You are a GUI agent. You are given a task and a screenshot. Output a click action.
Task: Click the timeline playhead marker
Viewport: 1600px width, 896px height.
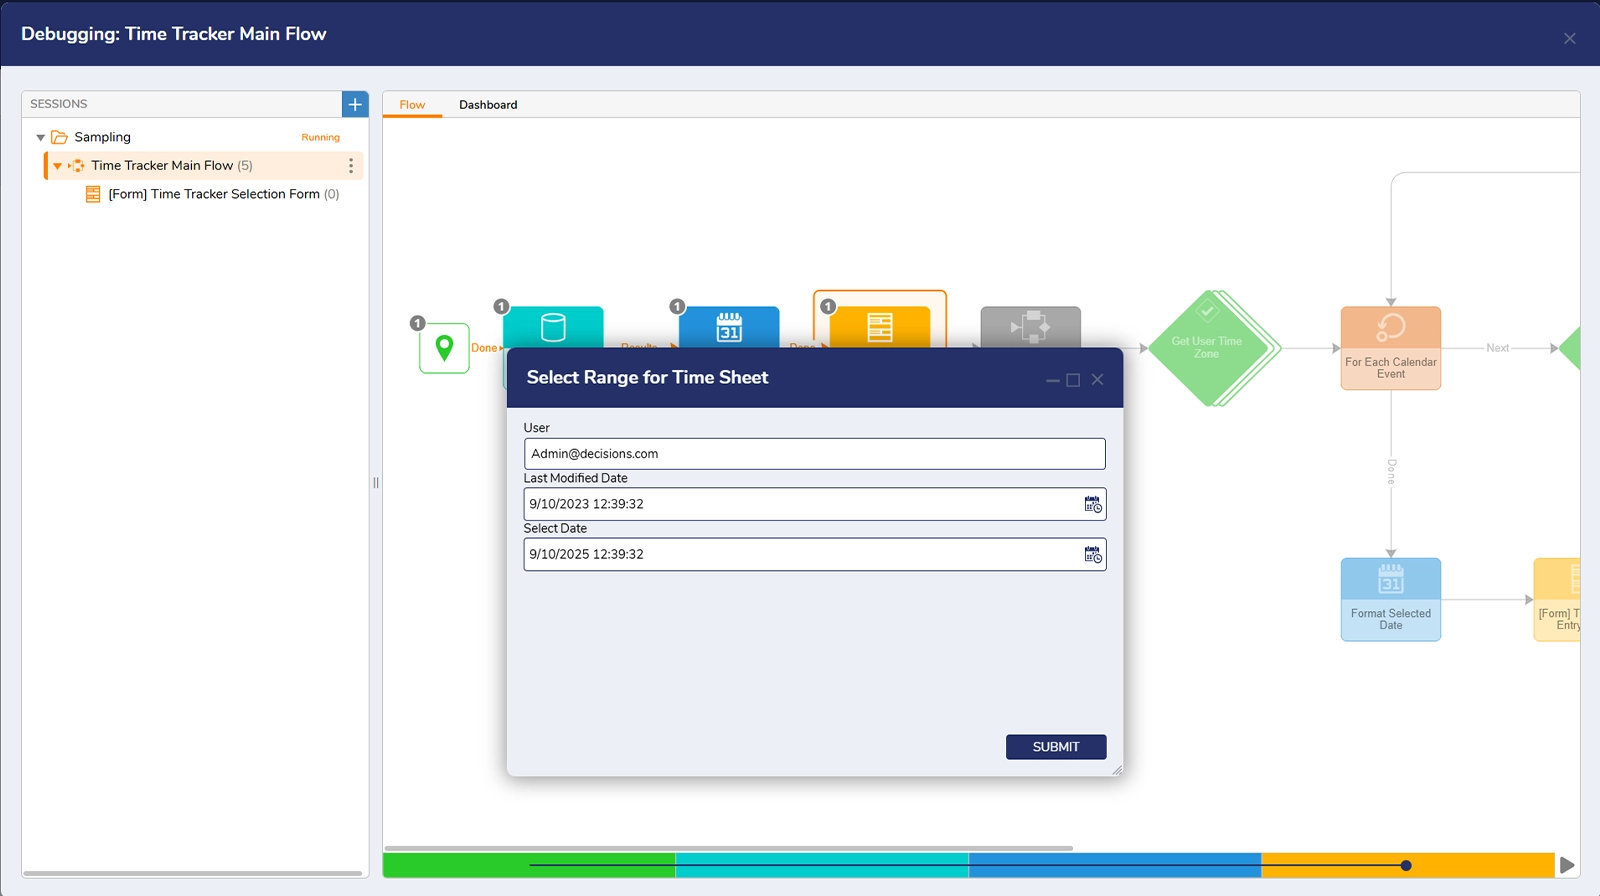pyautogui.click(x=1406, y=866)
